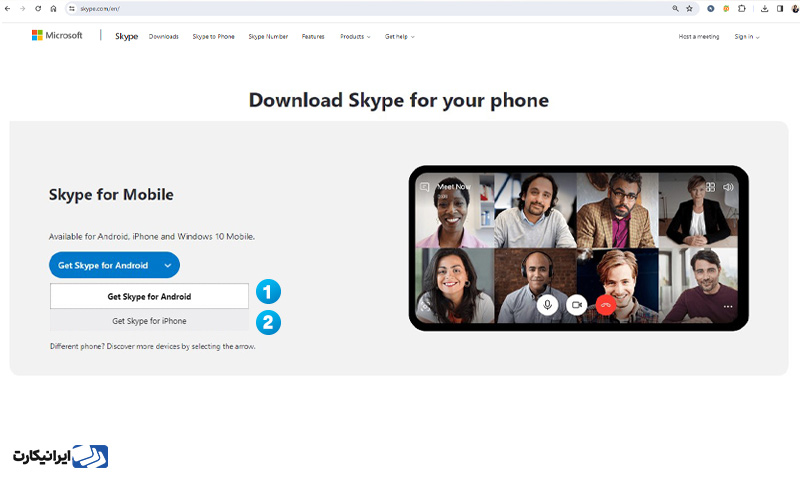The width and height of the screenshot is (800, 477).
Task: Go back with the browser back arrow
Action: [8, 9]
